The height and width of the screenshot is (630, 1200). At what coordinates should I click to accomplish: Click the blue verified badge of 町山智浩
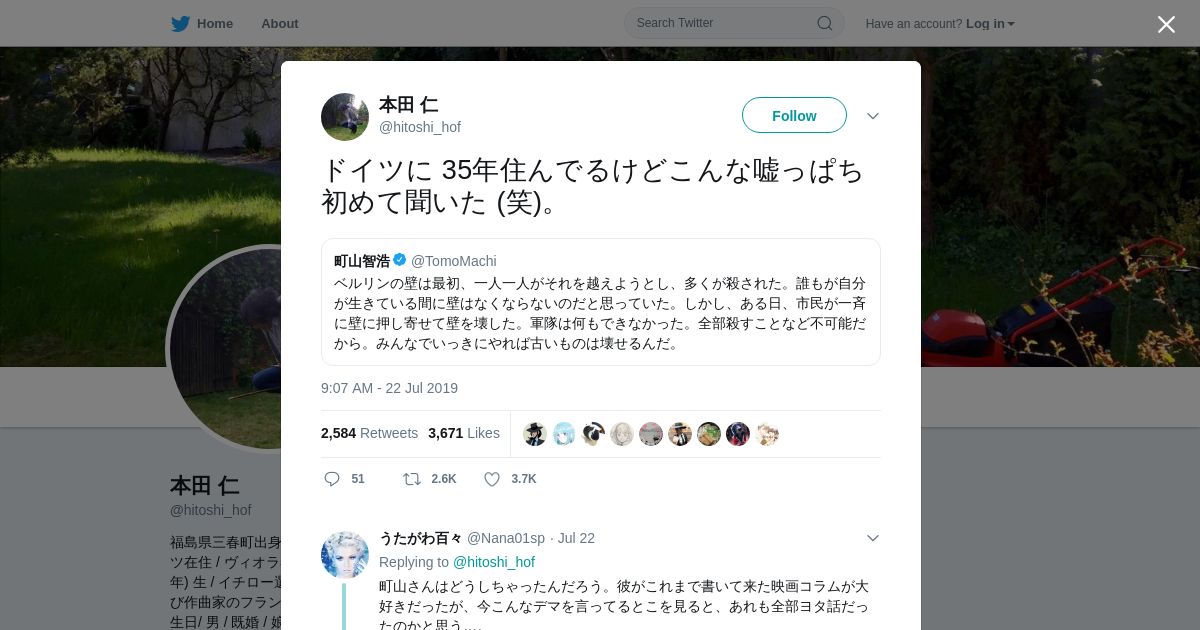(x=400, y=260)
